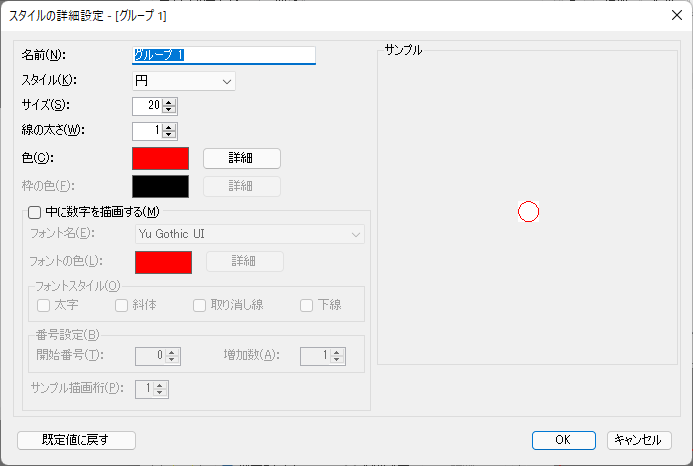Close the スタイルの詳細設定 dialog

[x=675, y=15]
